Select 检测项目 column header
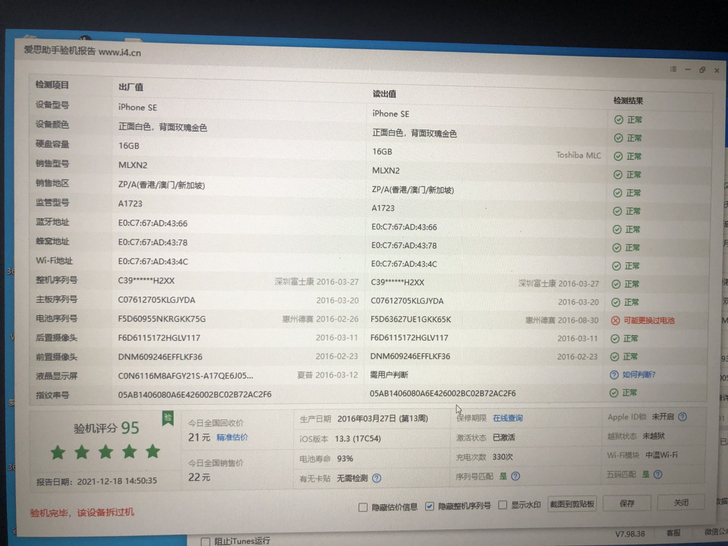Image resolution: width=728 pixels, height=546 pixels. [52, 84]
